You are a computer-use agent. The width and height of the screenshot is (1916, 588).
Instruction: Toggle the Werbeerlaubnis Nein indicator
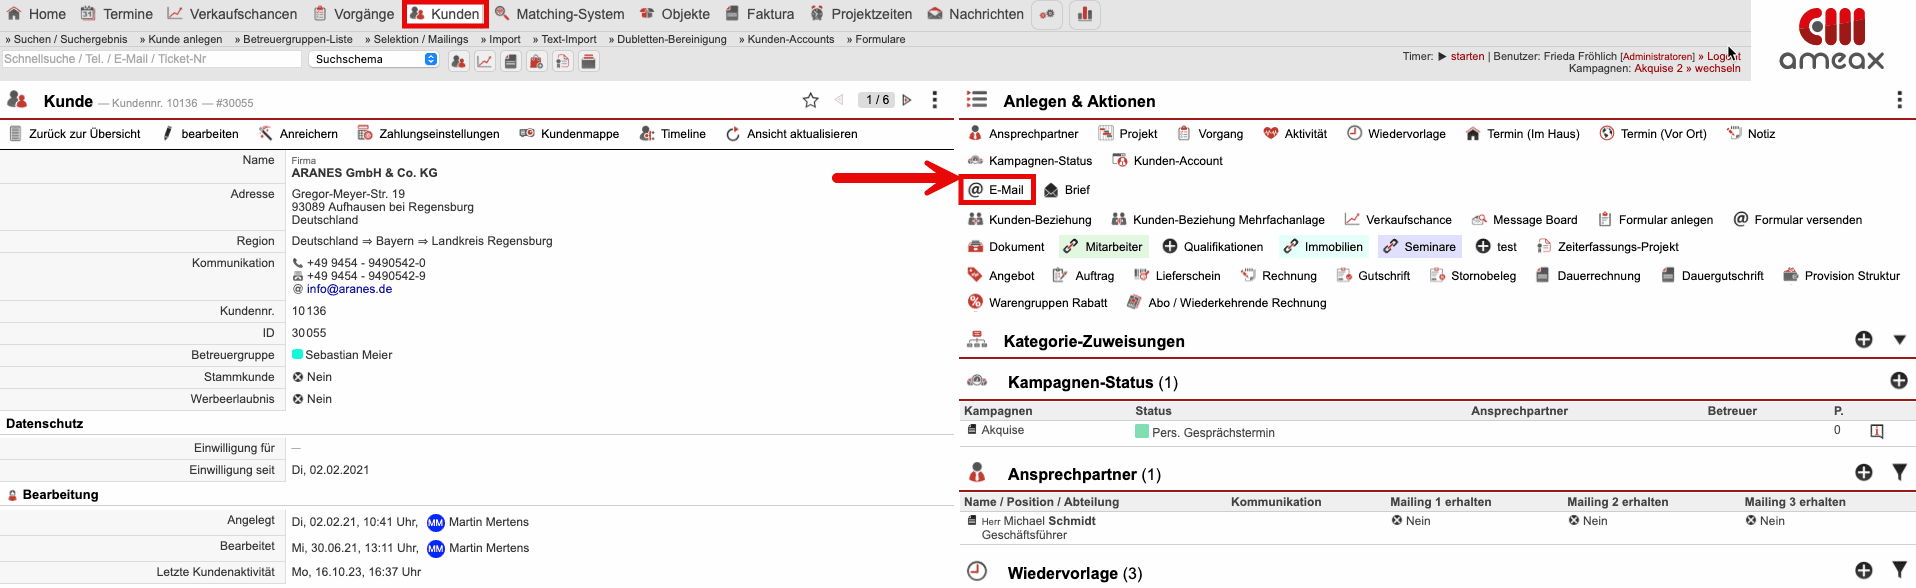298,399
